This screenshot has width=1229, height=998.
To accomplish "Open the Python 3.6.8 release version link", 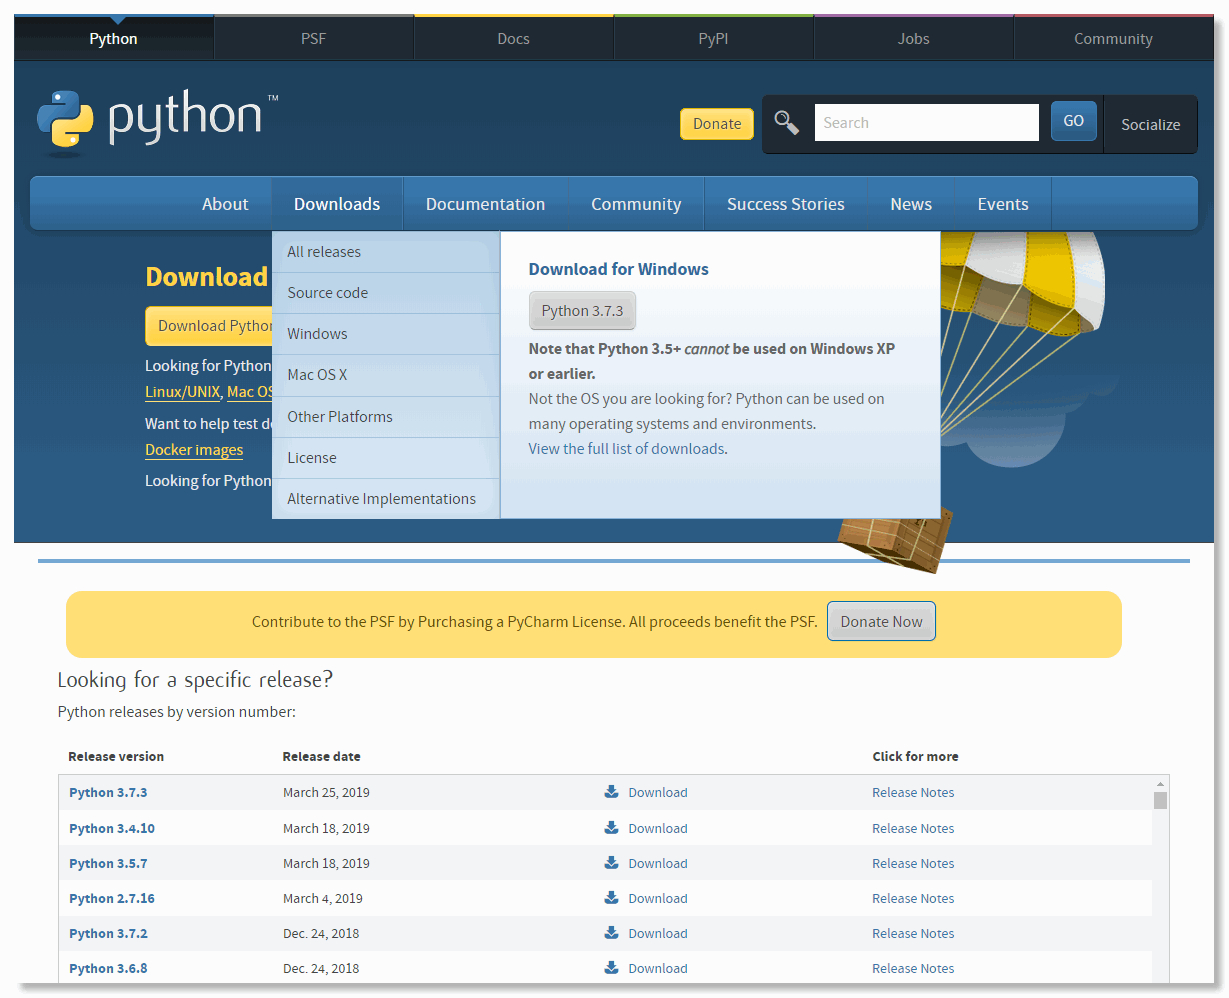I will click(108, 968).
